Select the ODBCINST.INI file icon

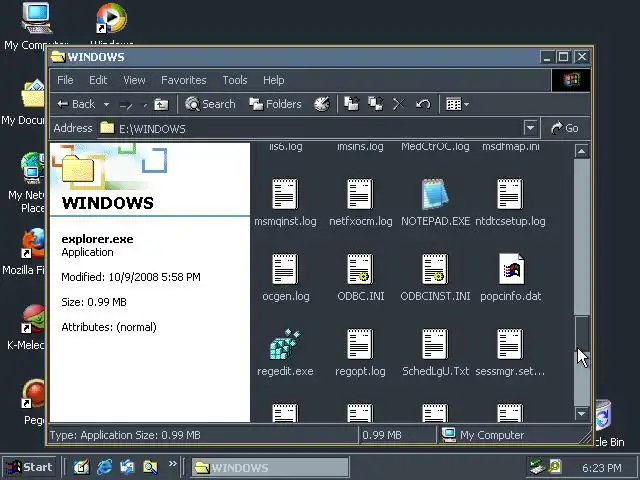[x=435, y=269]
